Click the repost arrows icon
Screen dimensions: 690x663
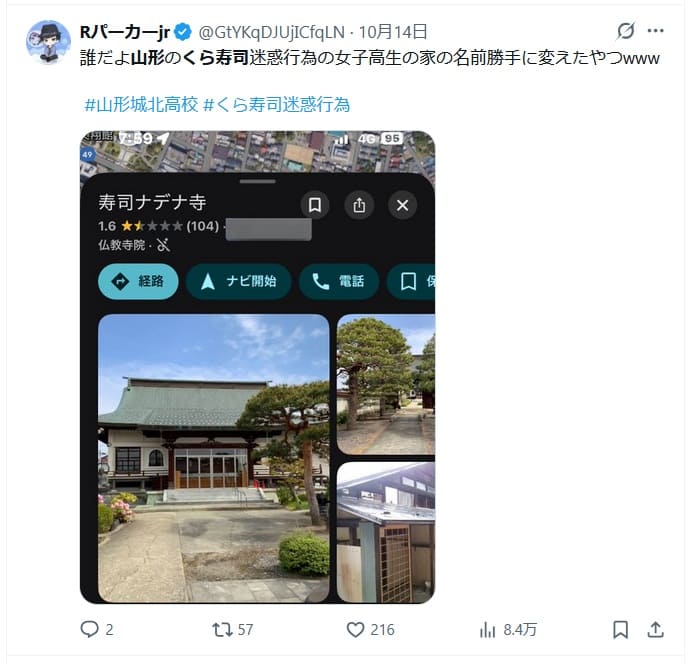pyautogui.click(x=222, y=630)
